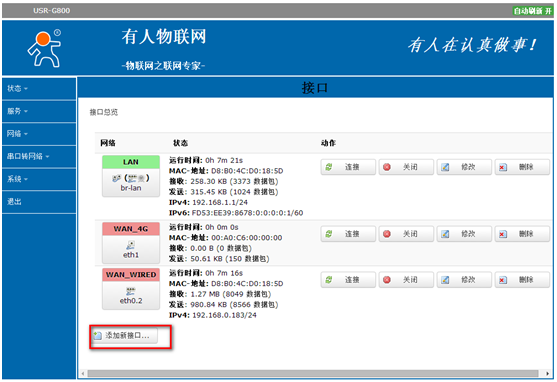Click the MAC address 00:A0:C6:00:00:00
This screenshot has width=557, height=382.
tap(247, 238)
